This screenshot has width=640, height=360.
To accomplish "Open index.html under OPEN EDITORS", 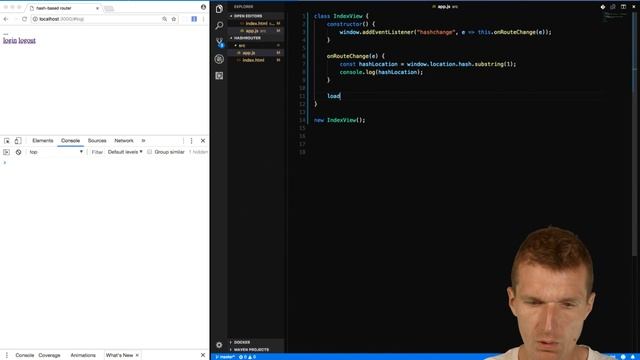I will click(x=257, y=23).
